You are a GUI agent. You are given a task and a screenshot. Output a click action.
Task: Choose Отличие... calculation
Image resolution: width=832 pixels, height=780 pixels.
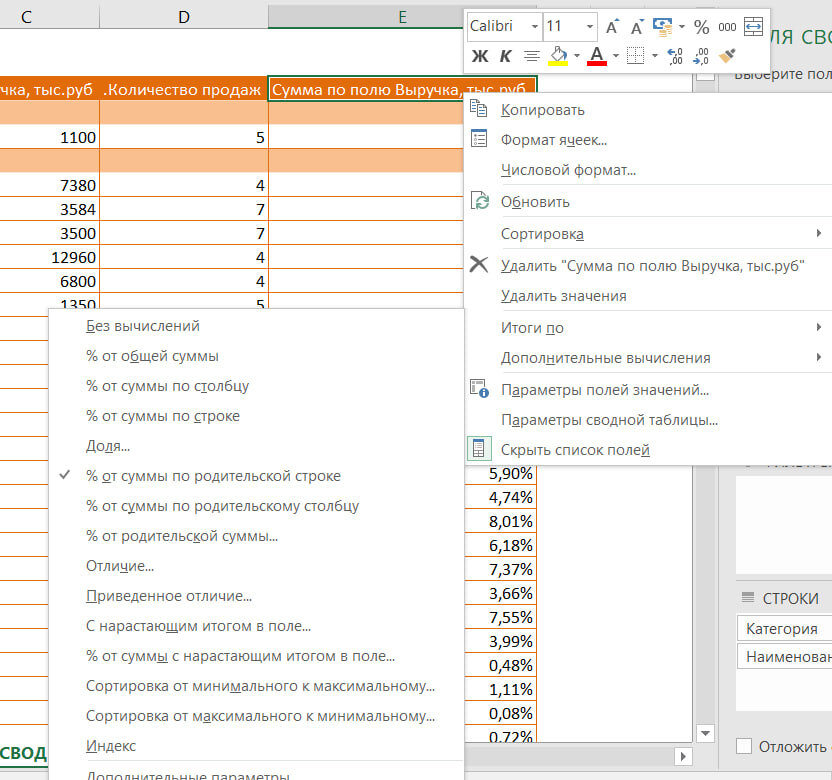click(120, 566)
